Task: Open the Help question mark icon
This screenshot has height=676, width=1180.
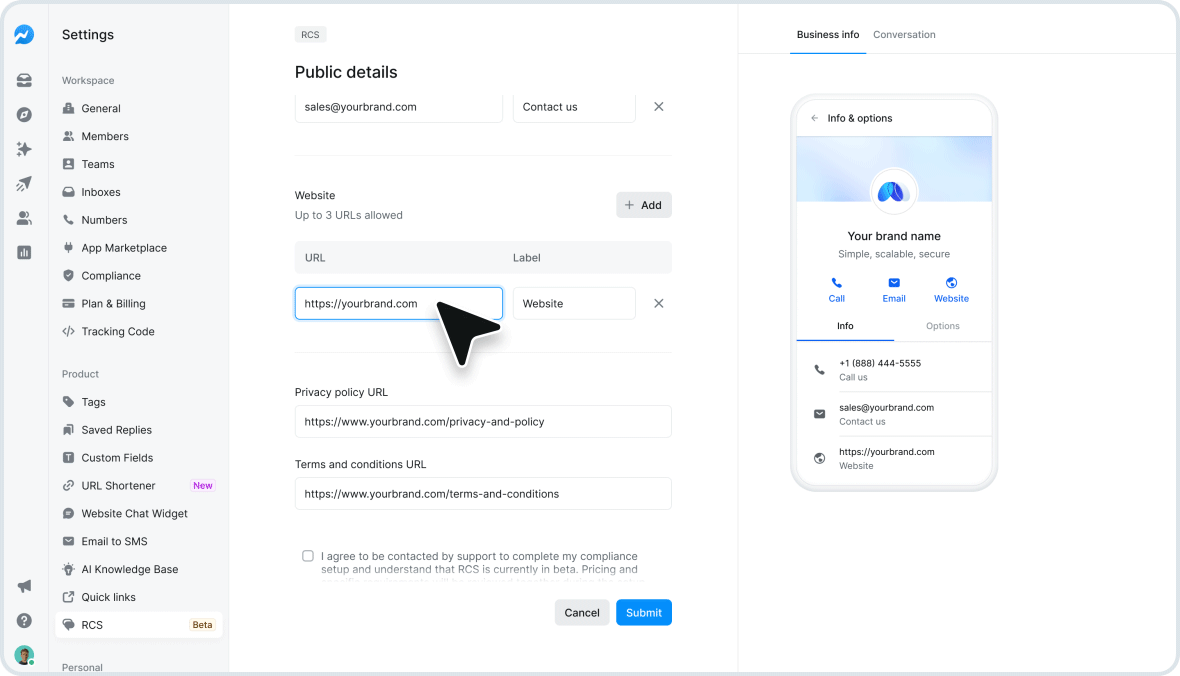Action: 24,620
